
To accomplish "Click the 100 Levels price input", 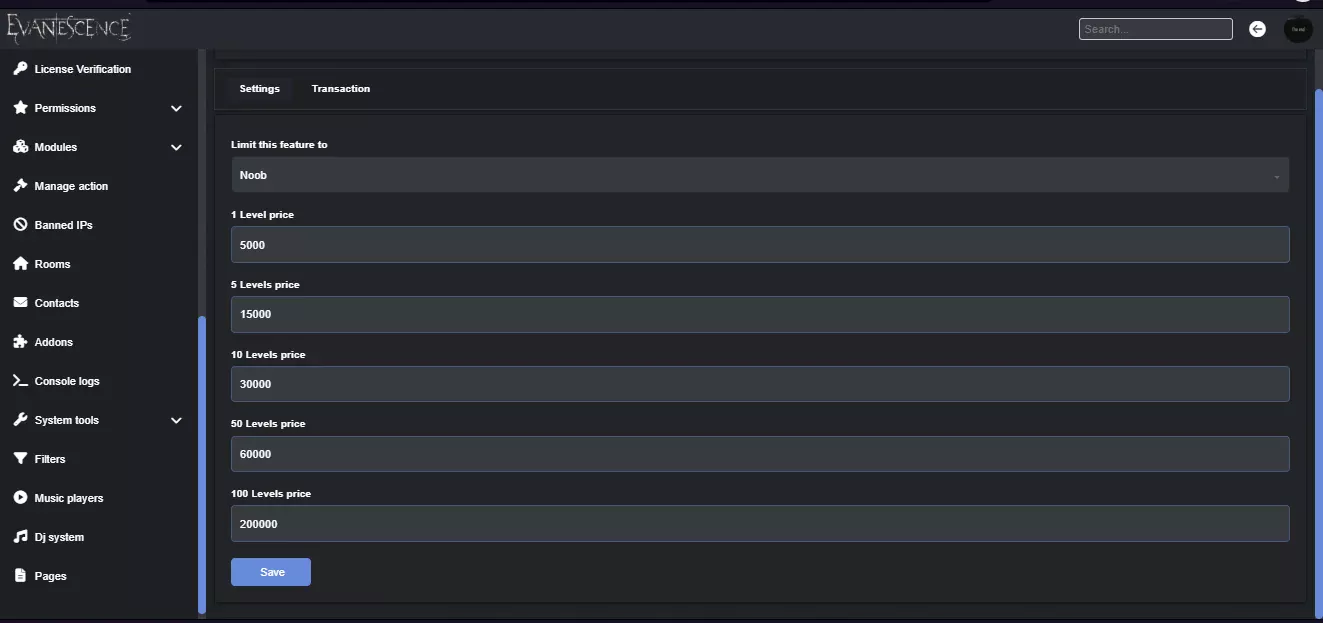I will [759, 524].
